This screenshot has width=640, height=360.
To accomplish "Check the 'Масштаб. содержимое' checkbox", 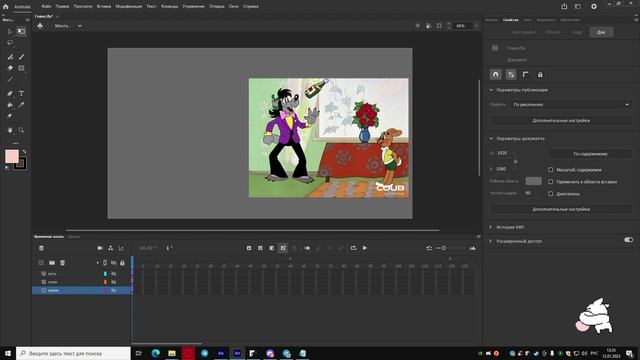I will 551,170.
